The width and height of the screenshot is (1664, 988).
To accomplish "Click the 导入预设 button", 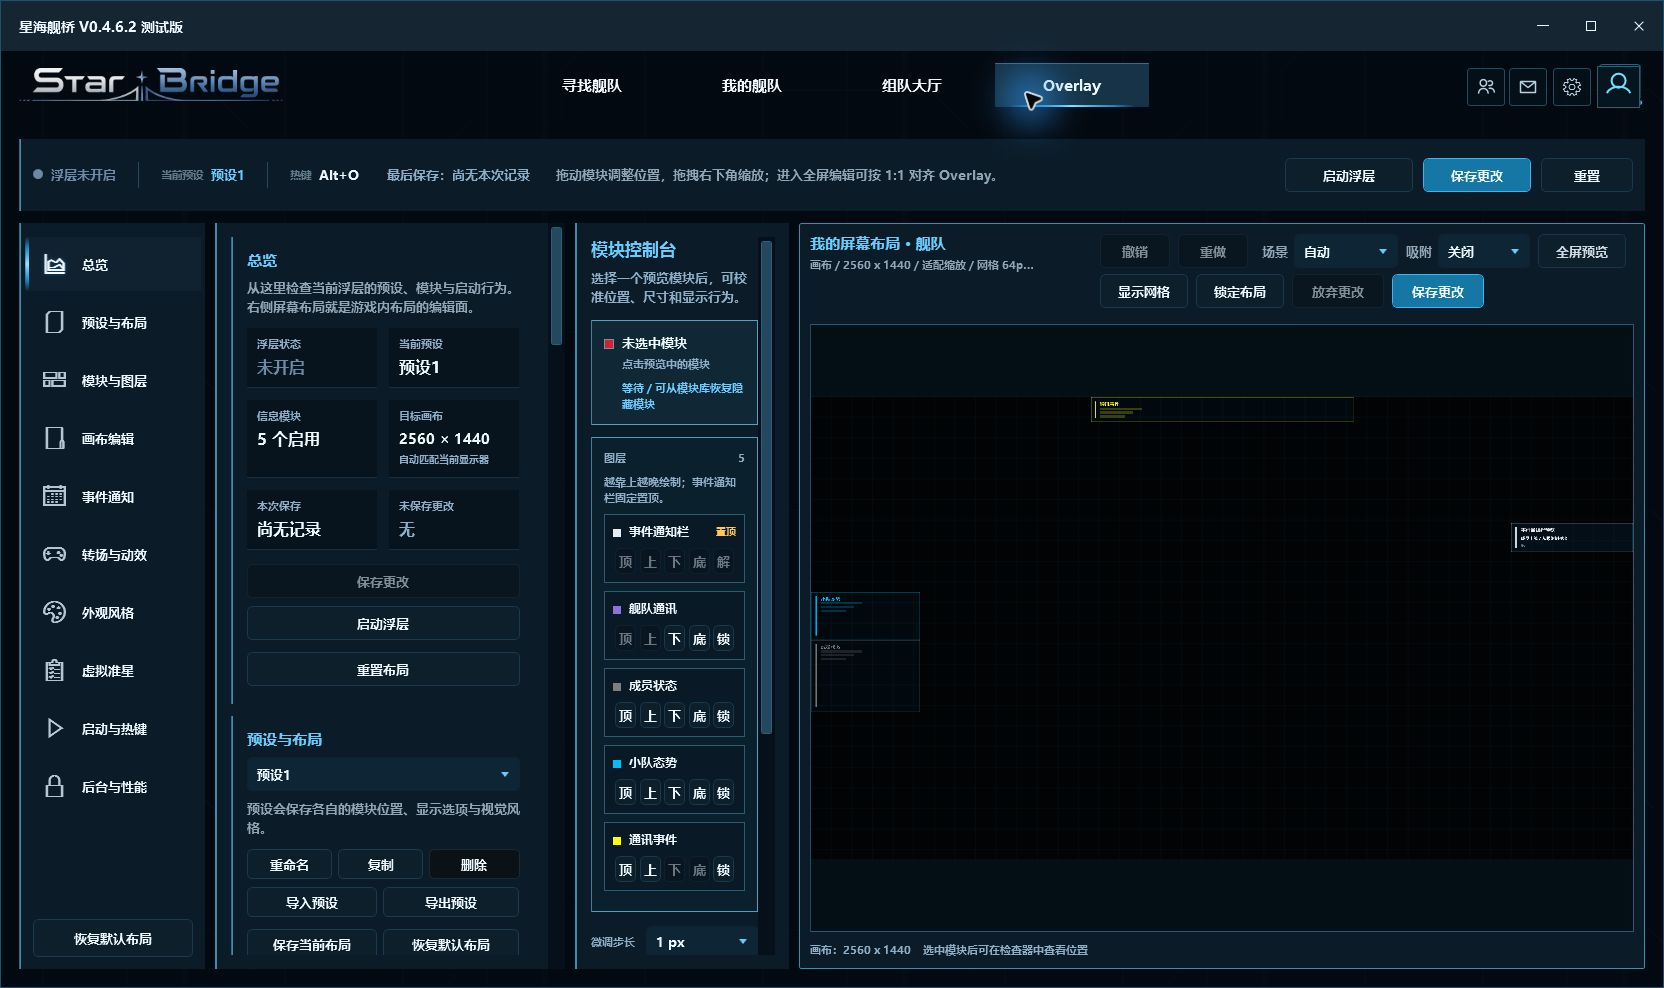I will (x=312, y=902).
